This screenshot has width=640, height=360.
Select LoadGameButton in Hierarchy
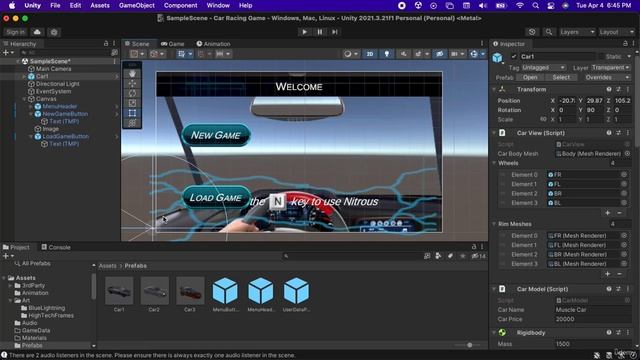click(x=66, y=136)
